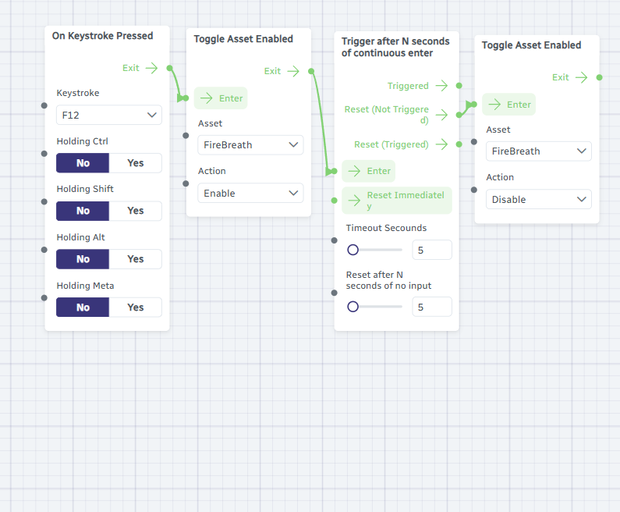Click the Reset (Triggered) output arrow
This screenshot has height=512, width=620.
pos(442,144)
